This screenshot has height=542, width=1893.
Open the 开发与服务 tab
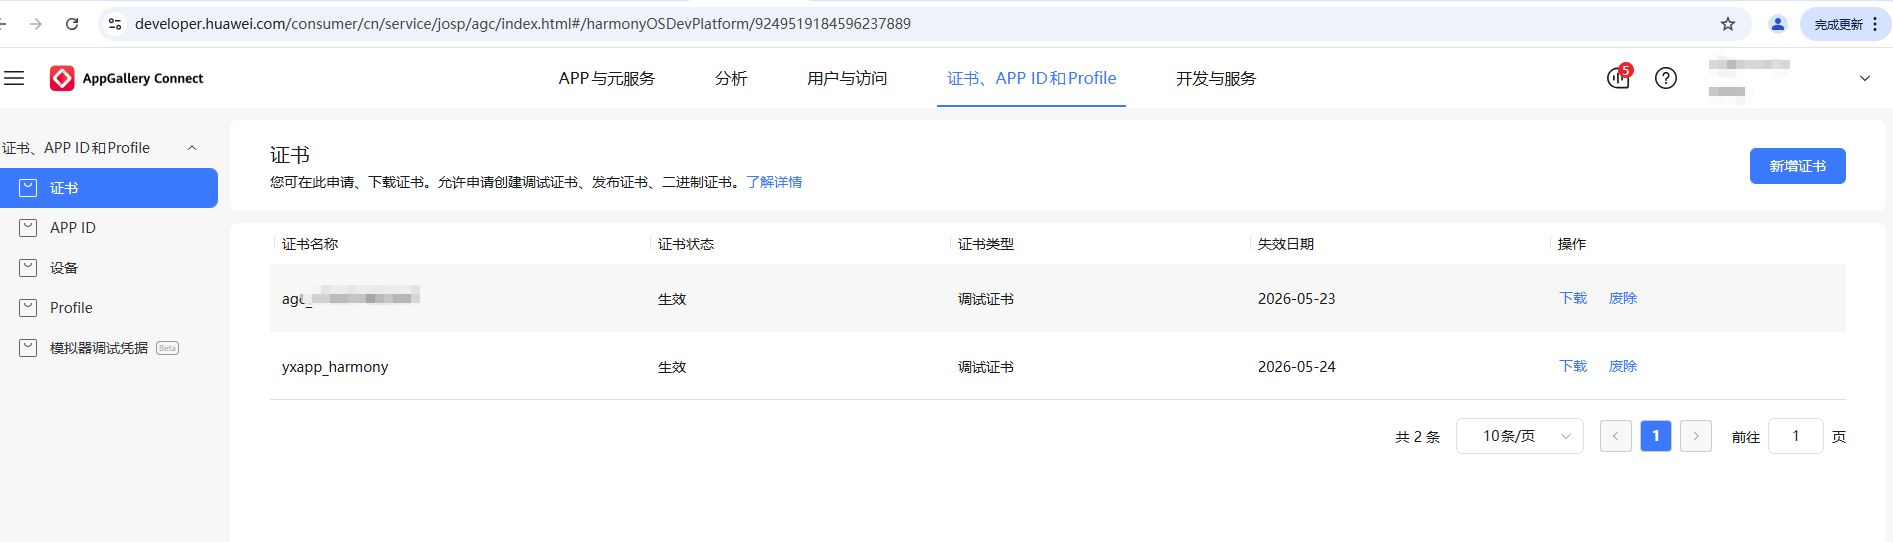[1216, 78]
